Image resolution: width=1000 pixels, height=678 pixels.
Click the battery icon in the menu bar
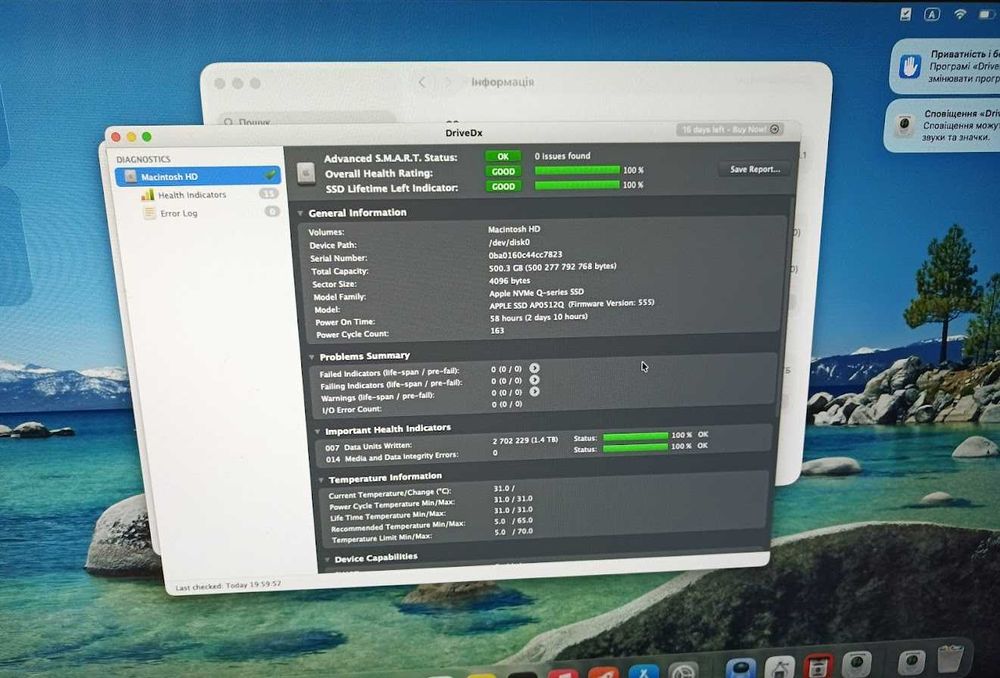click(986, 15)
